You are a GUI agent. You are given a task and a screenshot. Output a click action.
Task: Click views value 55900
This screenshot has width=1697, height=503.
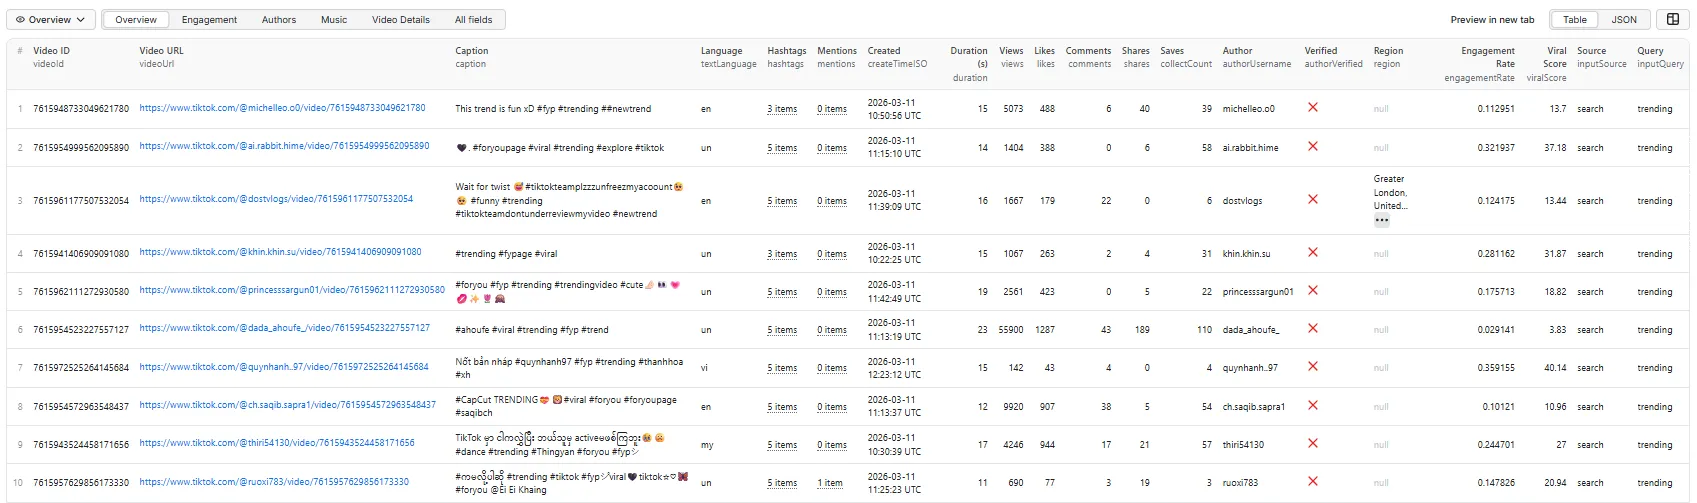1010,330
